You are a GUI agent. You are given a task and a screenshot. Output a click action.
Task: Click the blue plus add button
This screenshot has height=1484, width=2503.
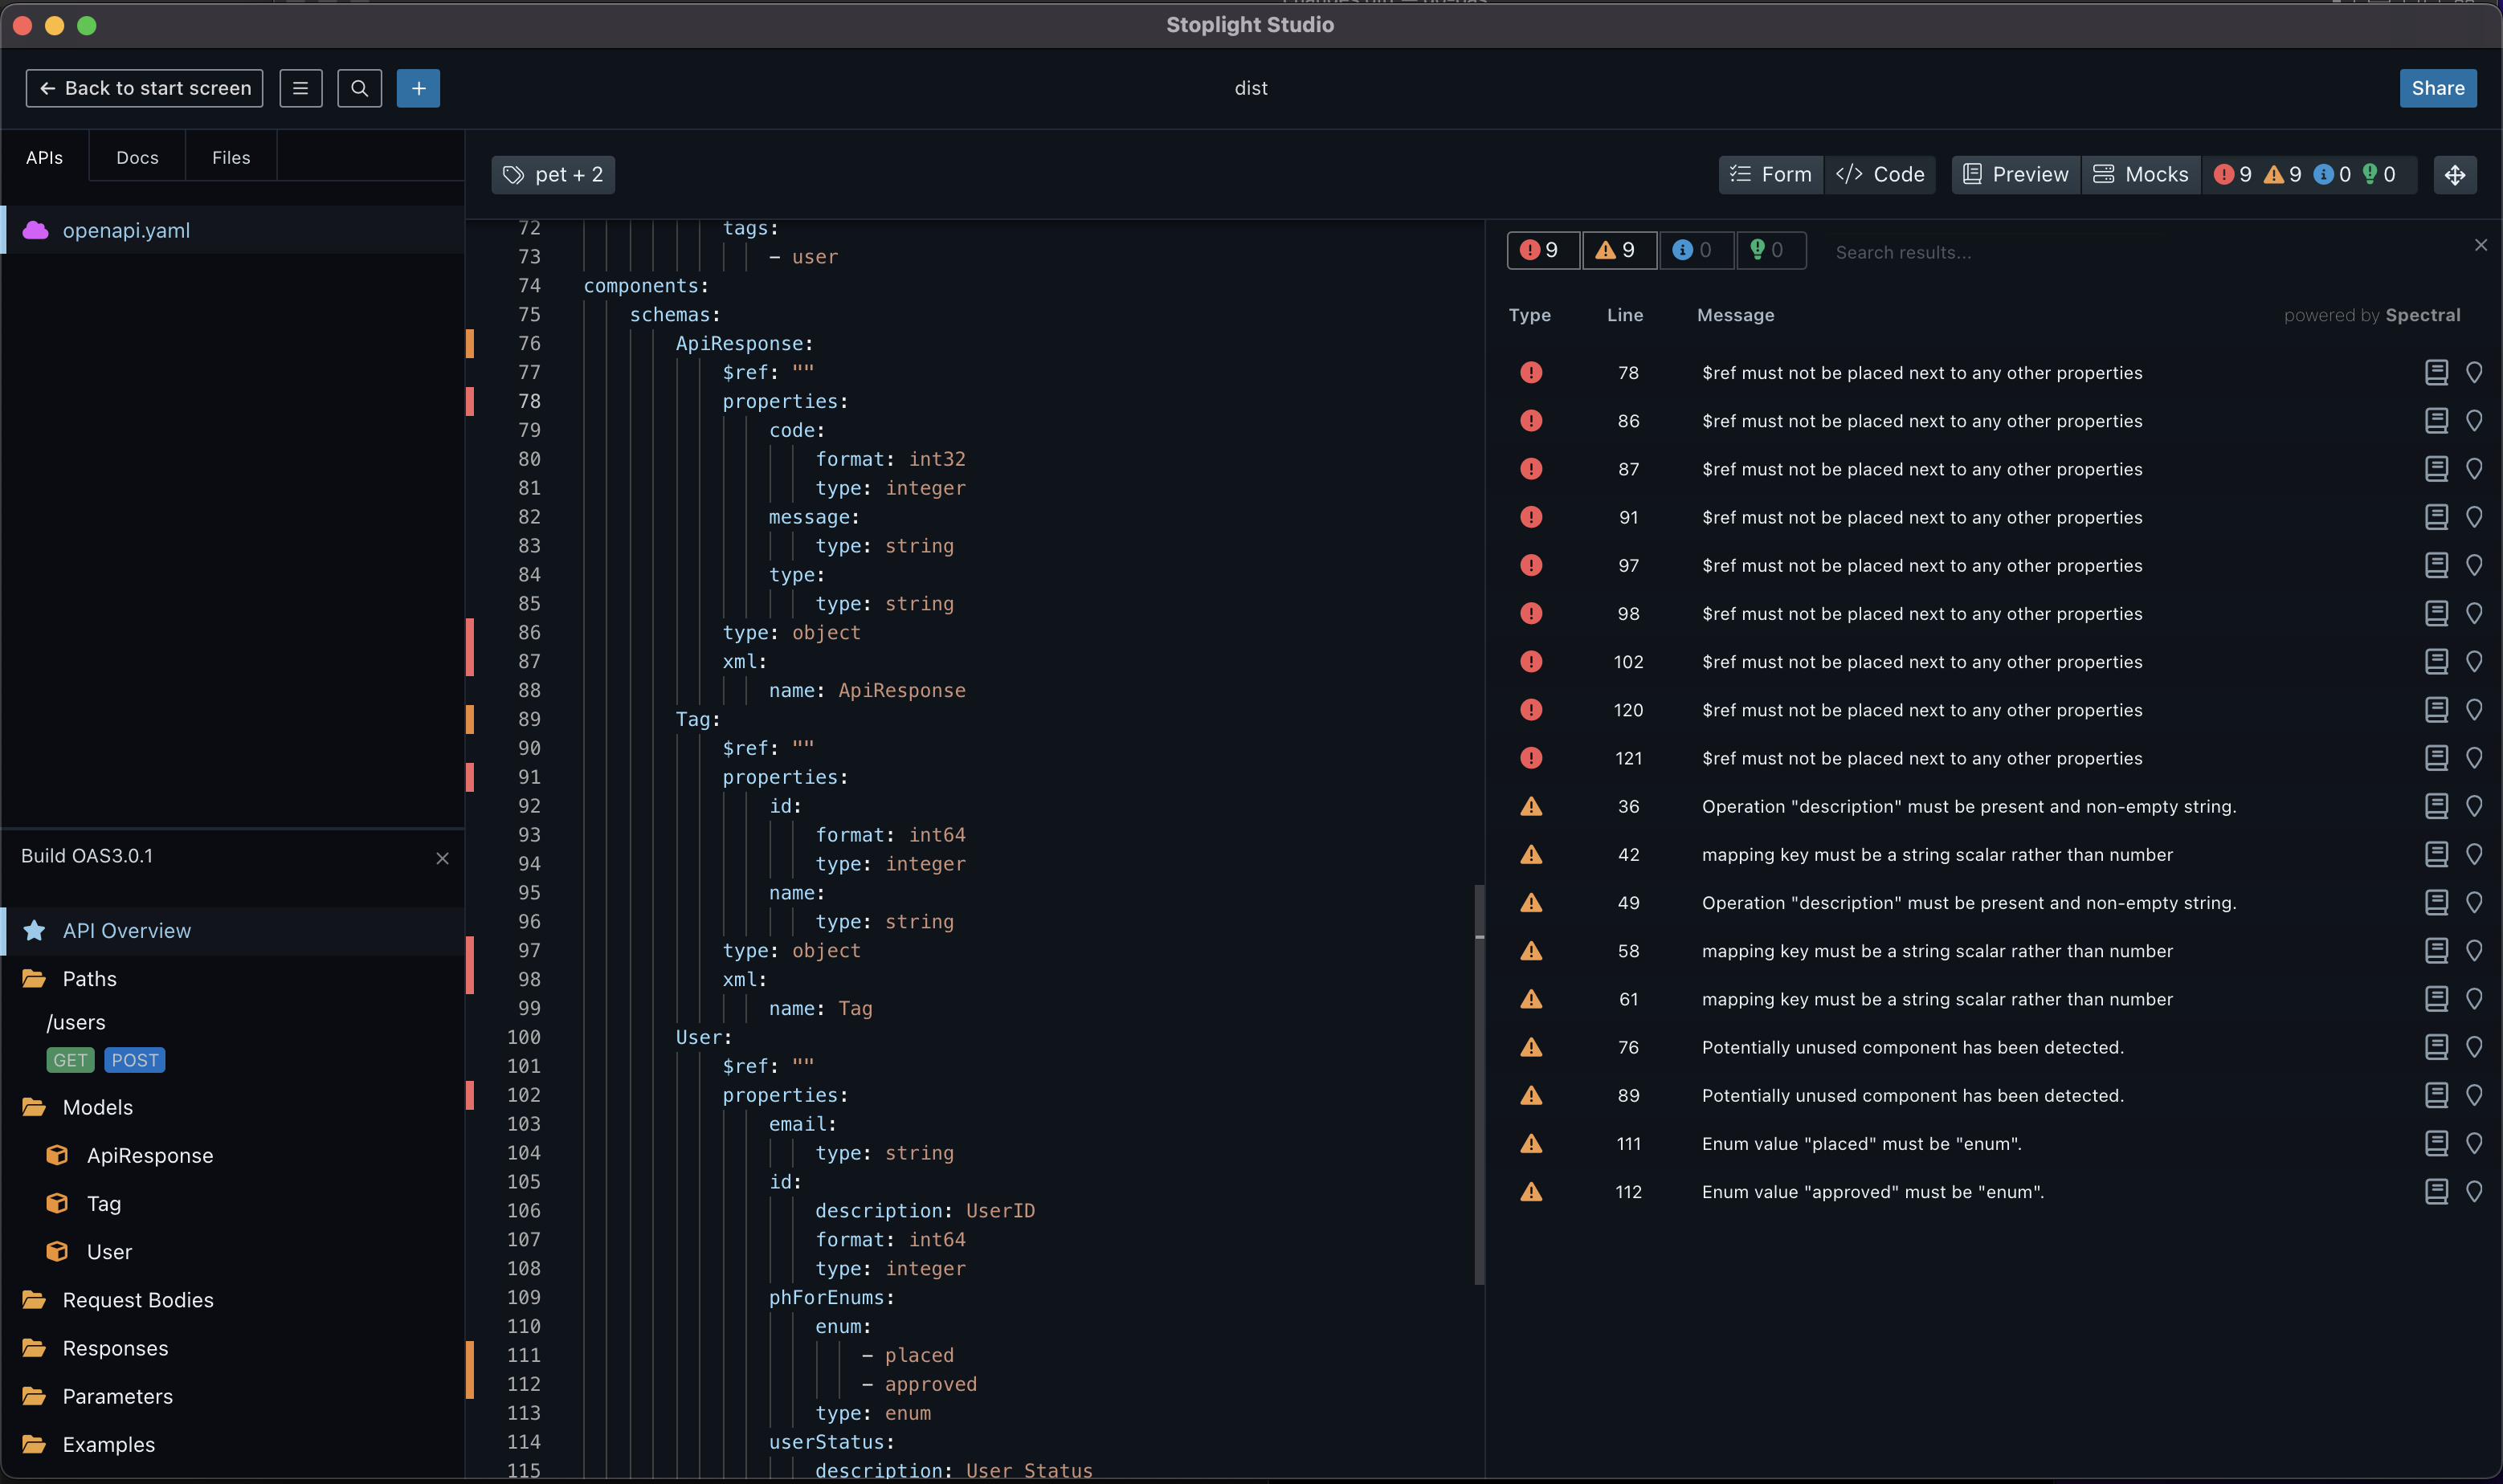tap(418, 88)
